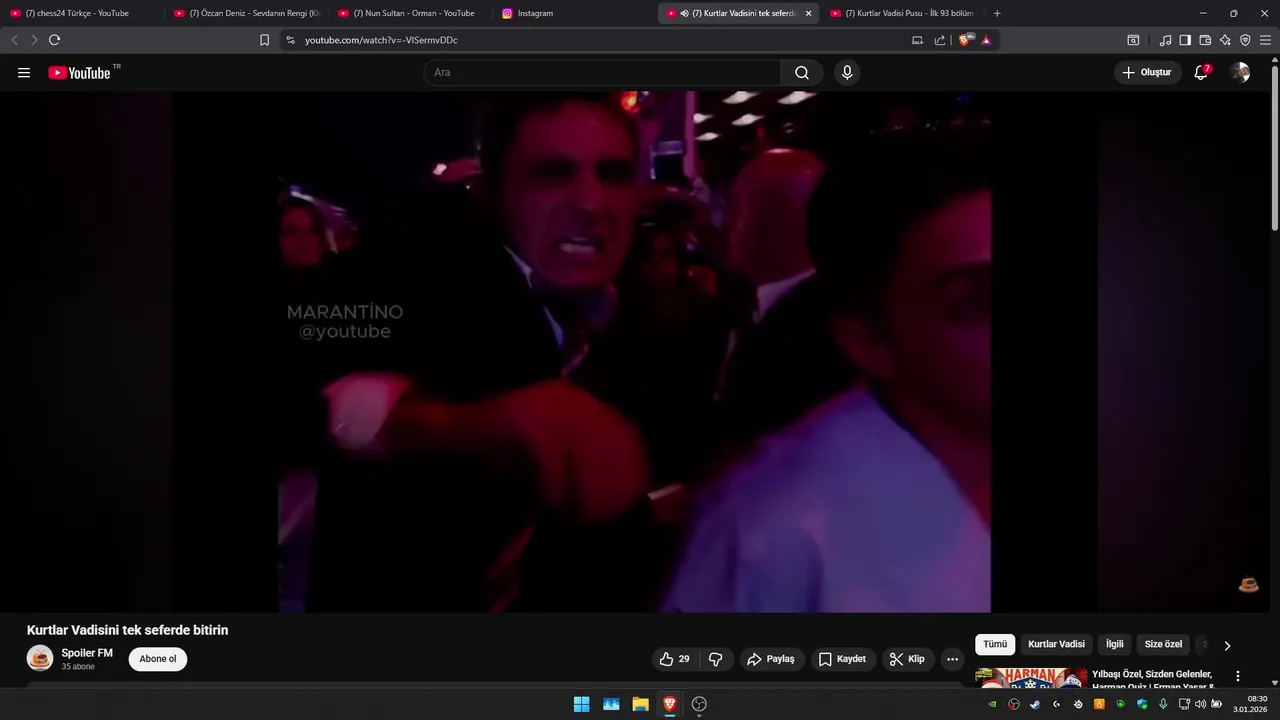
Task: Click the search magnifier button
Action: pos(802,73)
